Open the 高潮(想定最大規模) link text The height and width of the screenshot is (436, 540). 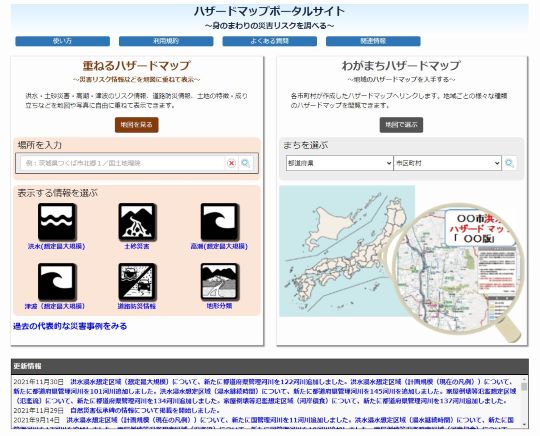(219, 246)
